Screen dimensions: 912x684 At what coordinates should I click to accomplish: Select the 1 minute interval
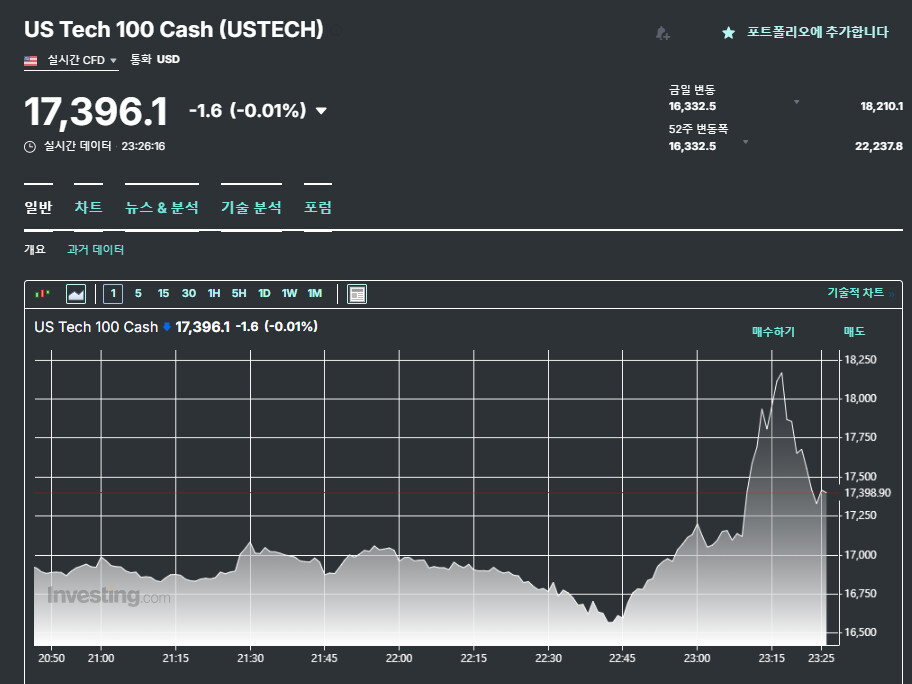tap(113, 293)
